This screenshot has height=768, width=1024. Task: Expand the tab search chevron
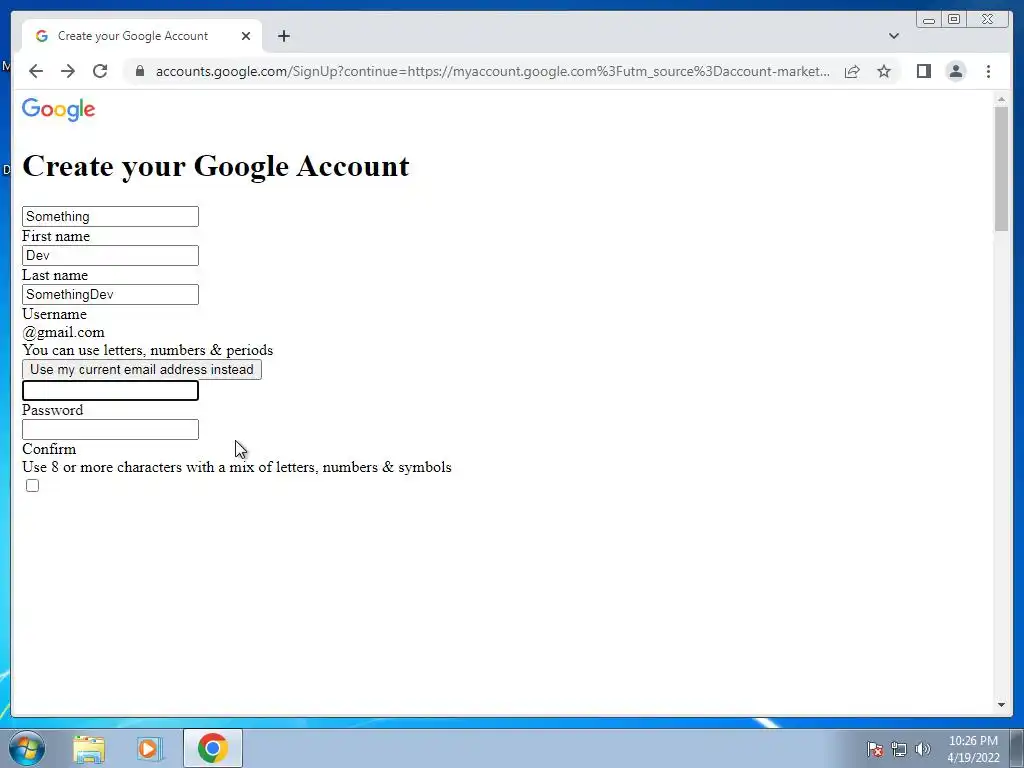[894, 36]
